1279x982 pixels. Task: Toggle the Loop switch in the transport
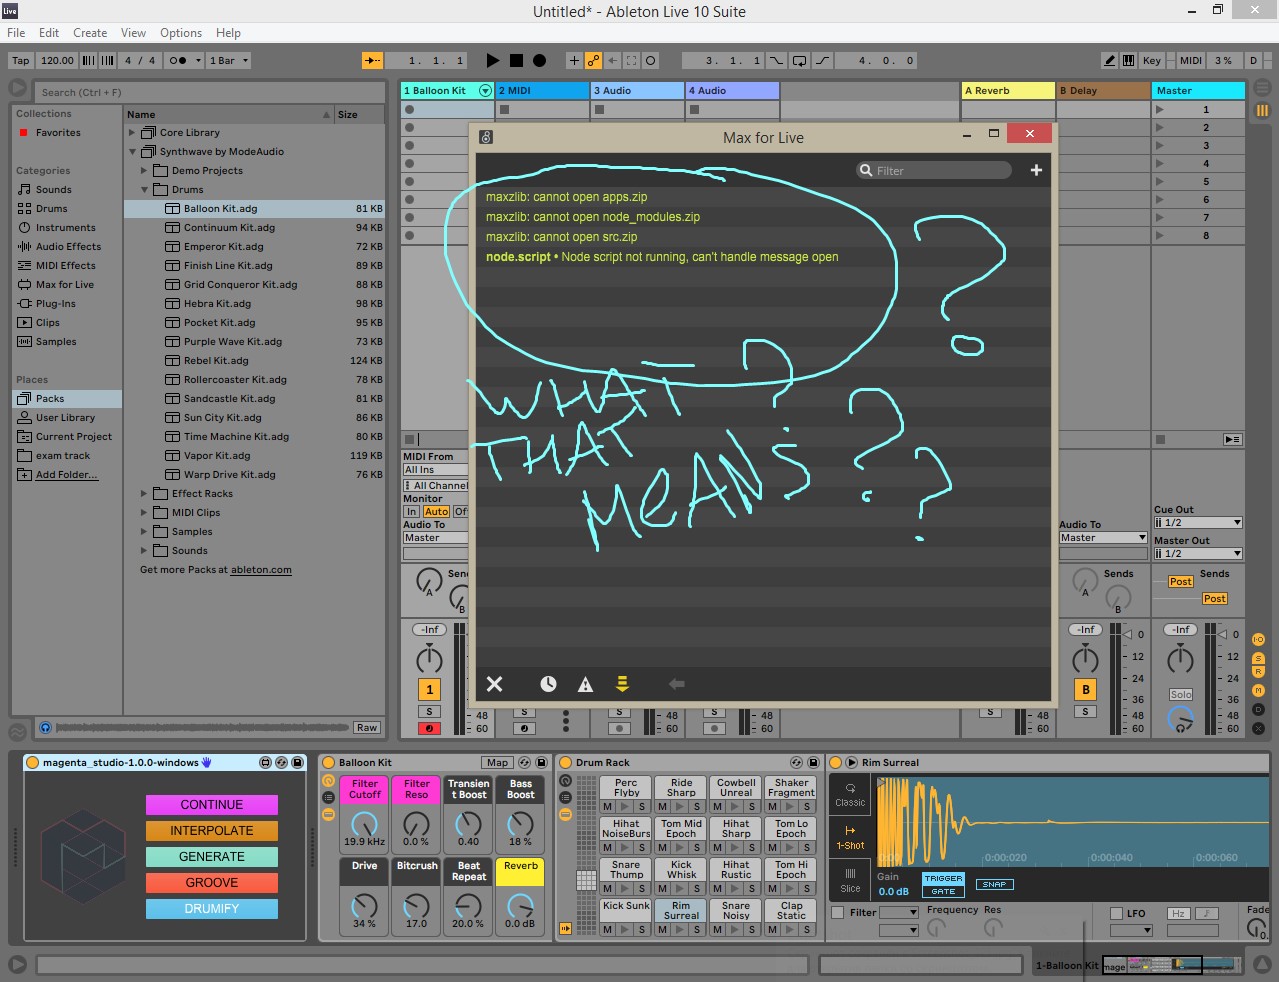799,60
